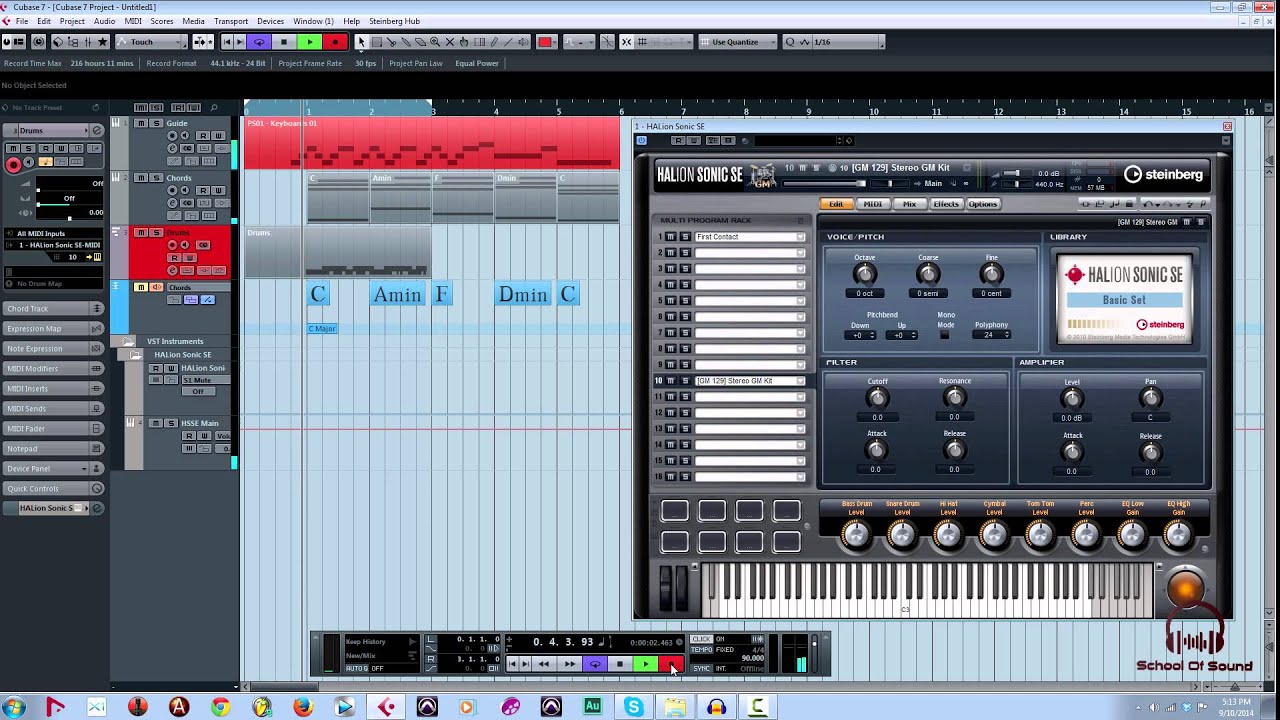Select the Glue tool in toolbar
The image size is (1280, 720).
click(406, 42)
